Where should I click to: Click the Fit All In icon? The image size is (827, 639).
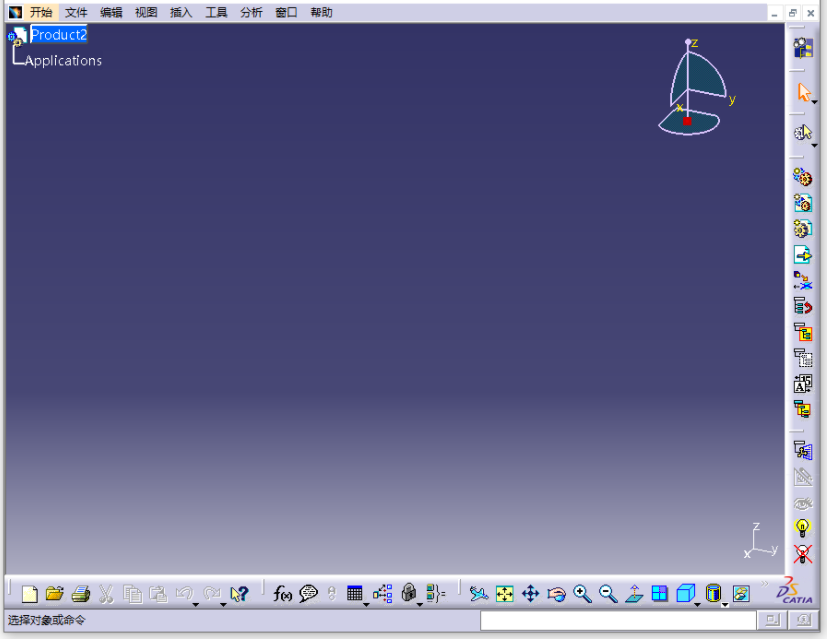pyautogui.click(x=505, y=594)
